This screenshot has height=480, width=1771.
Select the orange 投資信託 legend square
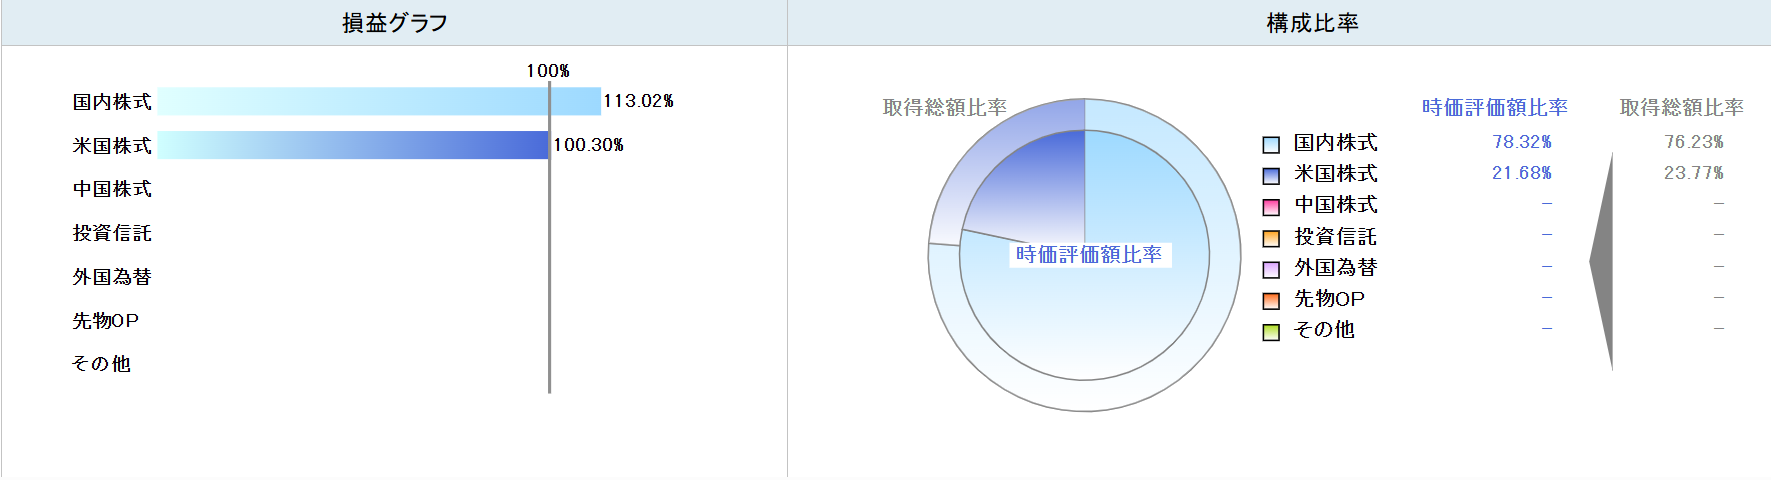tap(1271, 238)
